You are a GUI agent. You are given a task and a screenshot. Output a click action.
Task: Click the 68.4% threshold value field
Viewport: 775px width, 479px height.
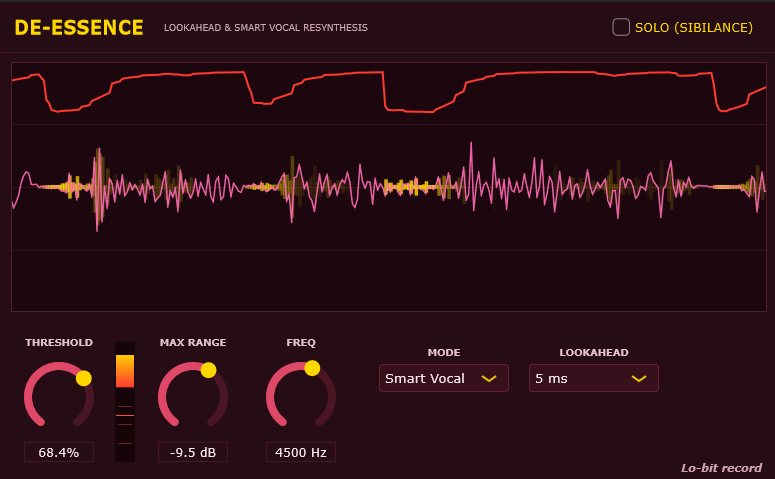point(59,452)
